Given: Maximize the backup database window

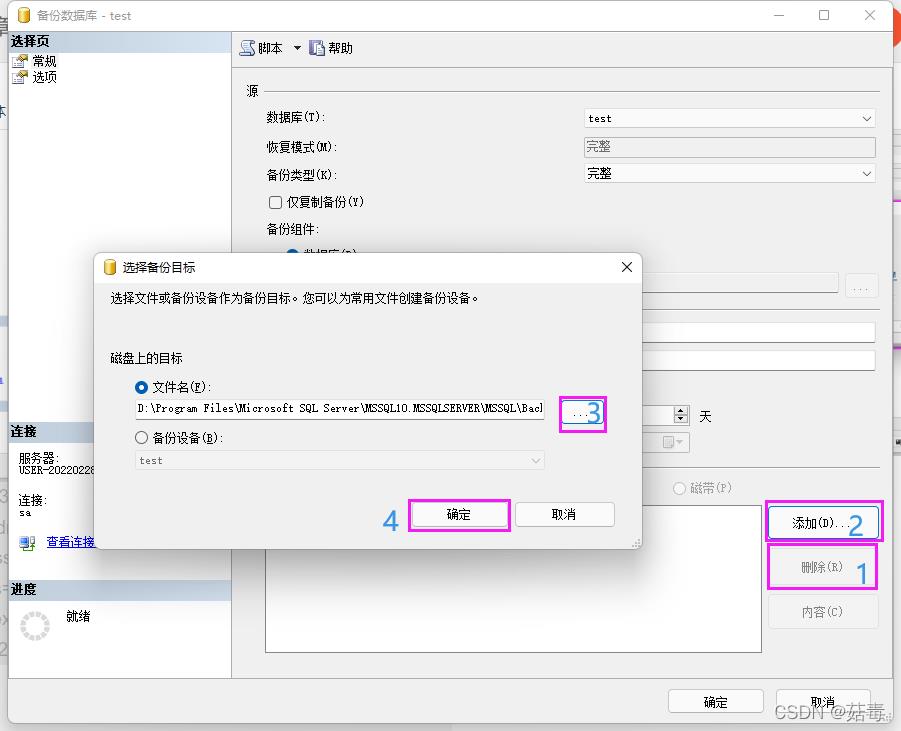Looking at the screenshot, I should (x=824, y=15).
